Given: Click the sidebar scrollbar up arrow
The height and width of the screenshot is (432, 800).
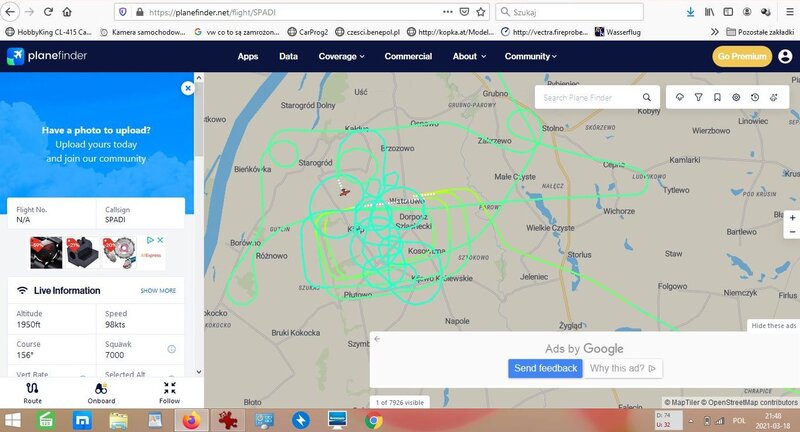Looking at the screenshot, I should click(x=199, y=78).
